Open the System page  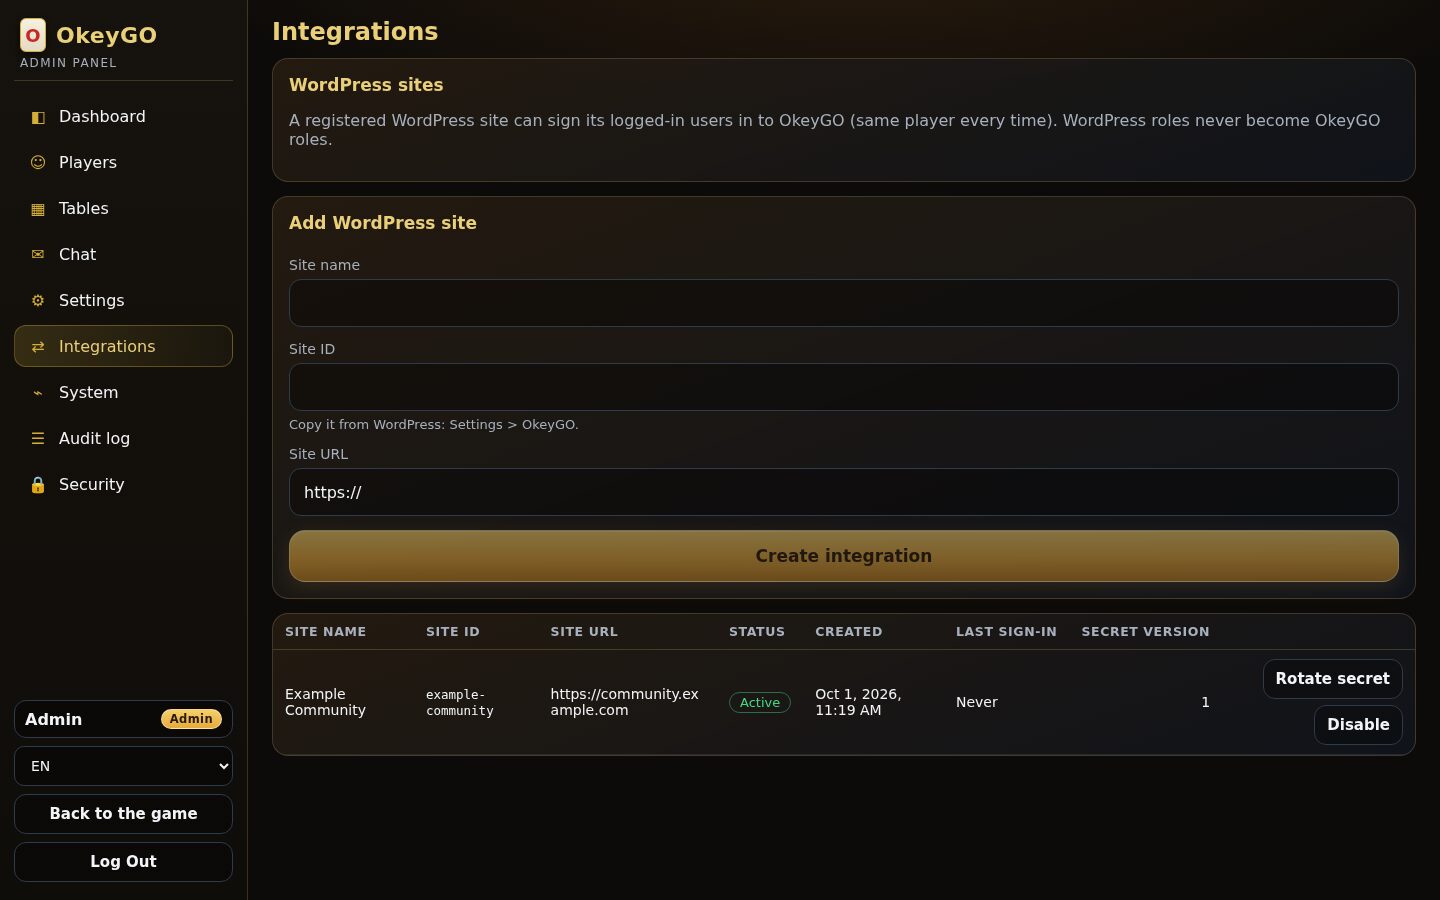[x=123, y=393]
